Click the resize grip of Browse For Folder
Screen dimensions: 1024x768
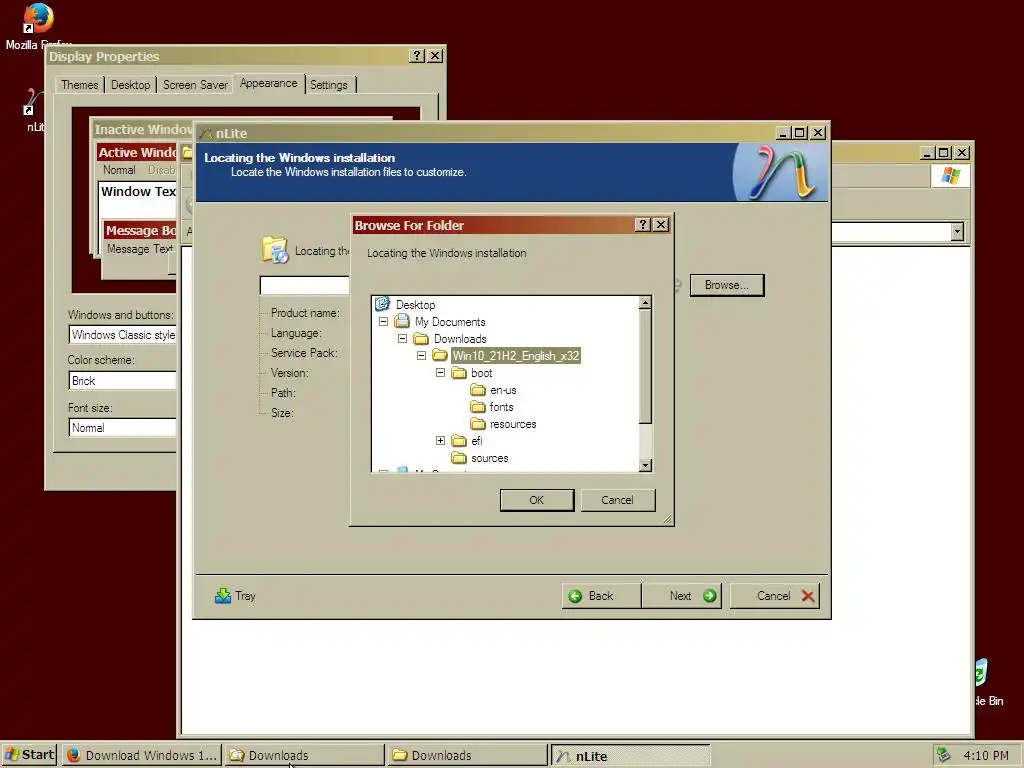(667, 519)
